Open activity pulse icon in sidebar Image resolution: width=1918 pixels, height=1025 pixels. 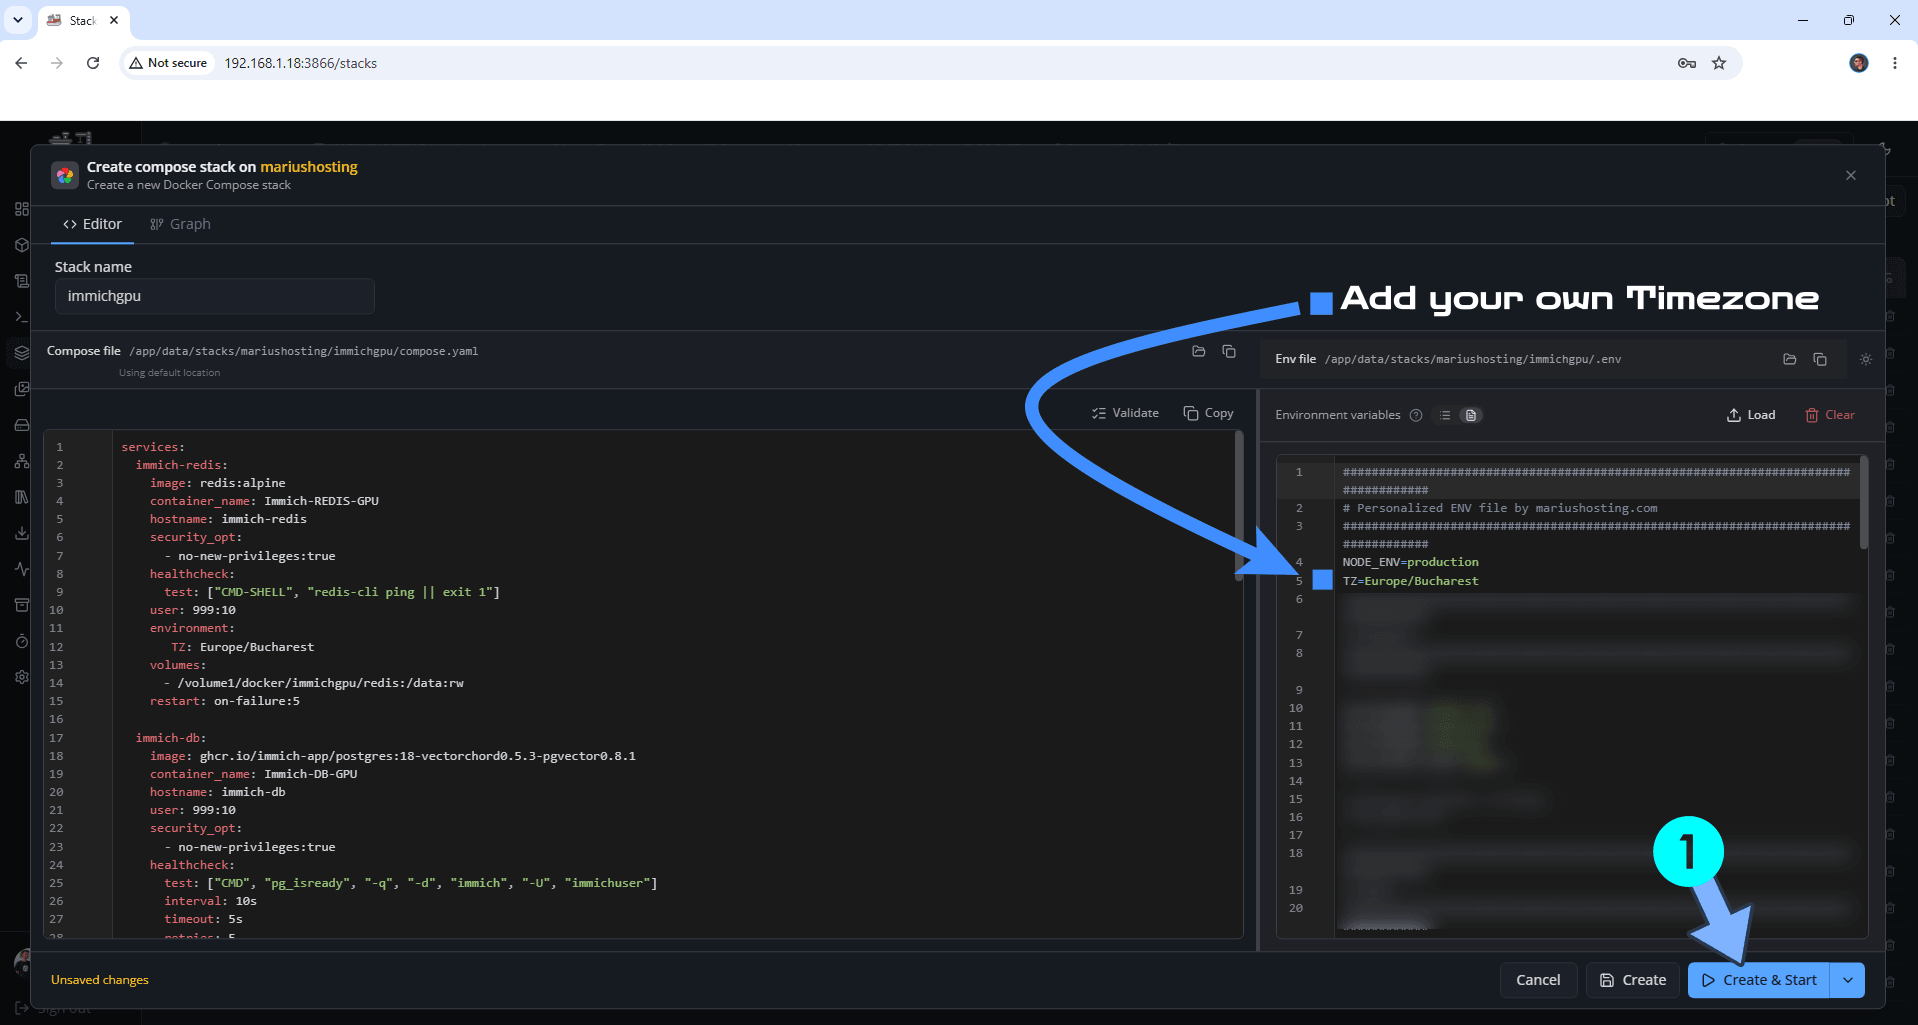(22, 569)
